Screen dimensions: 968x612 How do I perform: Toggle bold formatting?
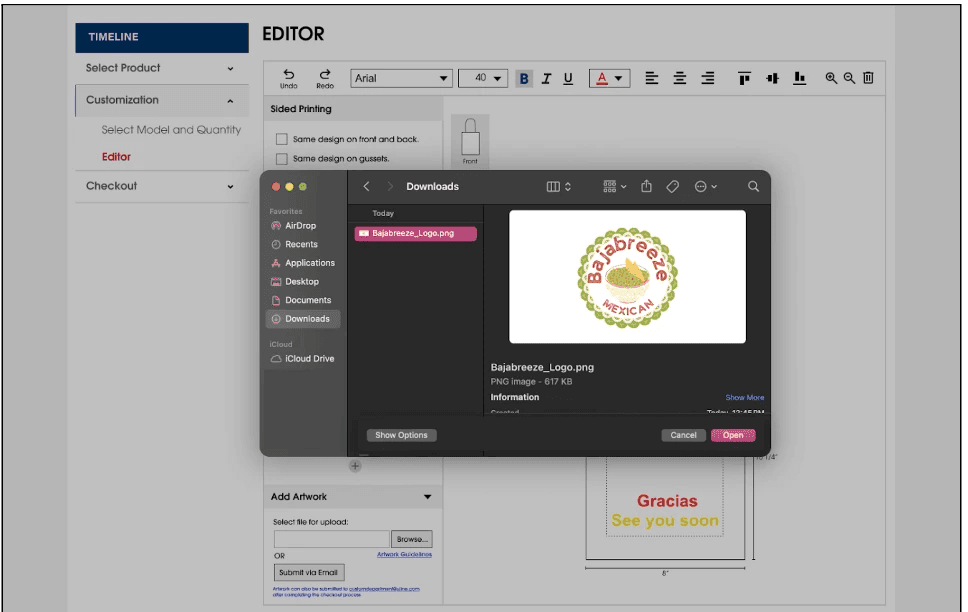pyautogui.click(x=524, y=78)
